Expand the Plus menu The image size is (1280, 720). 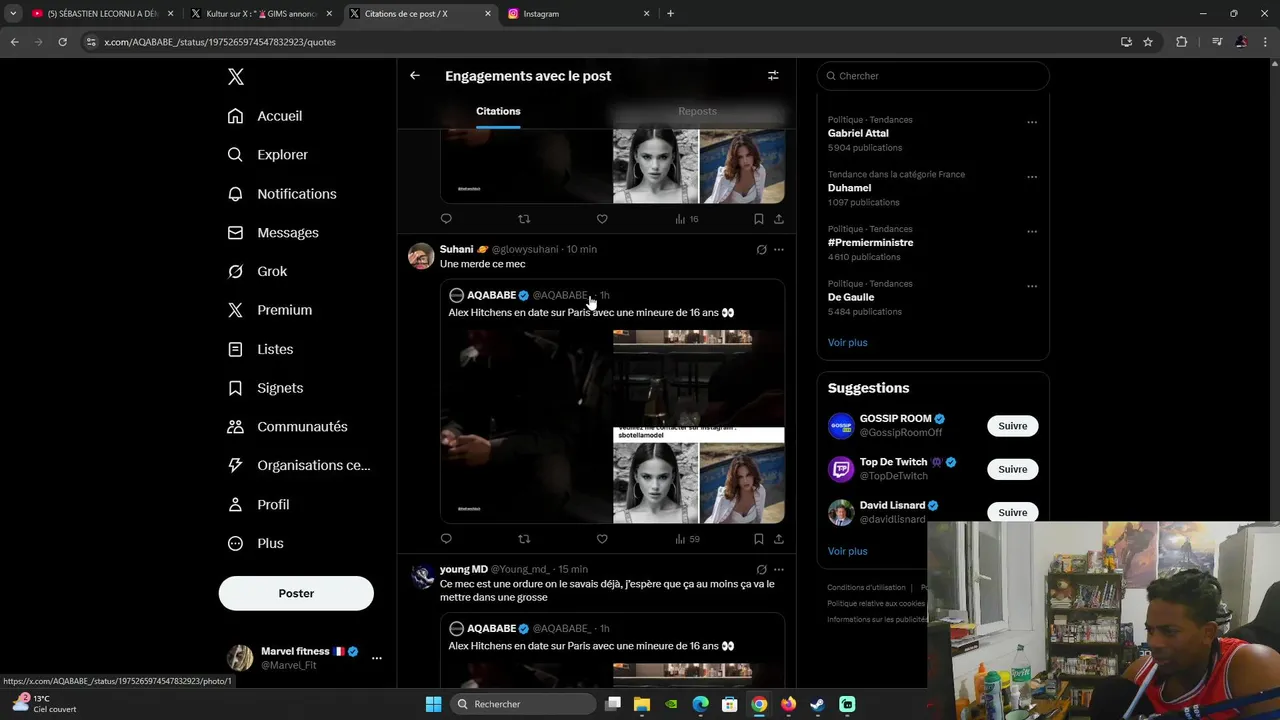pyautogui.click(x=255, y=543)
